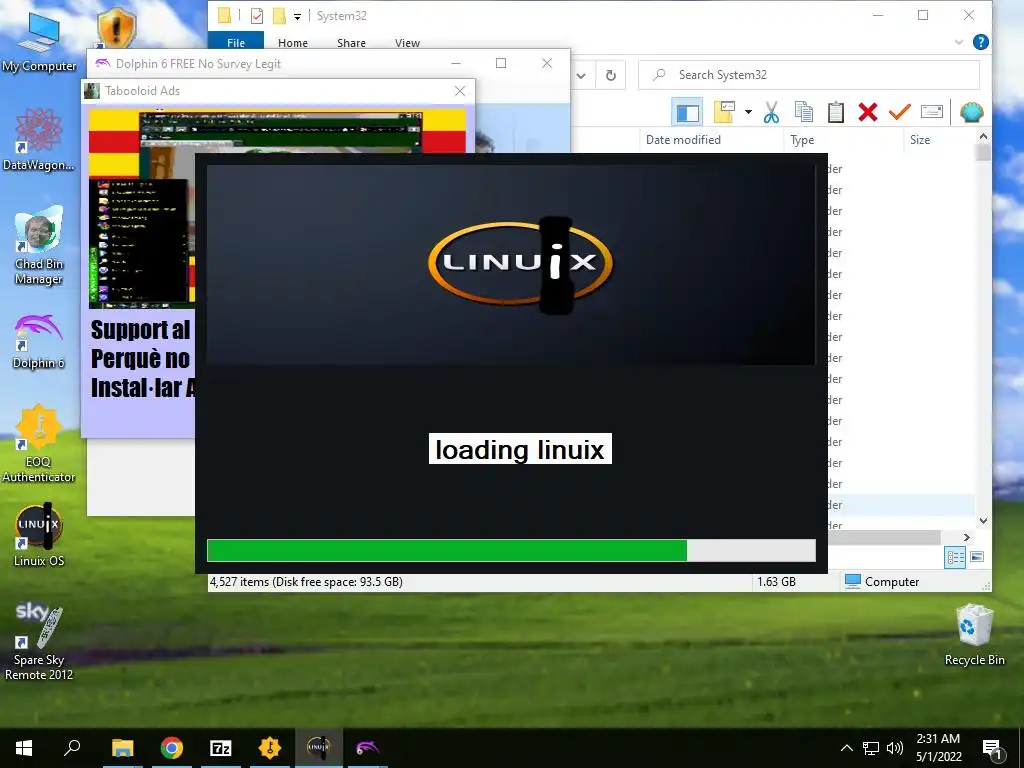Click the Cut scissors icon

point(771,112)
